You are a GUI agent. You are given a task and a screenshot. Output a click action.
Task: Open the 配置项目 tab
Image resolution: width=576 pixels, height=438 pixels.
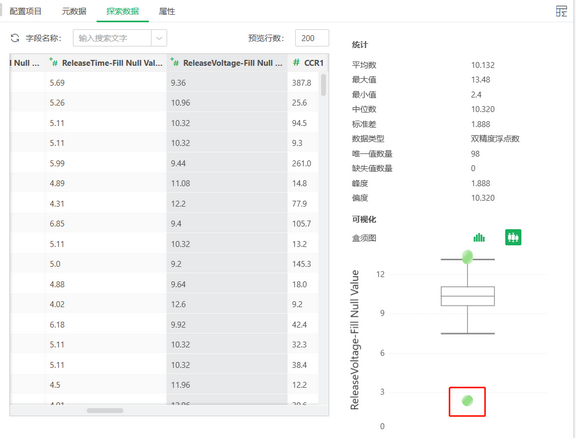point(25,11)
